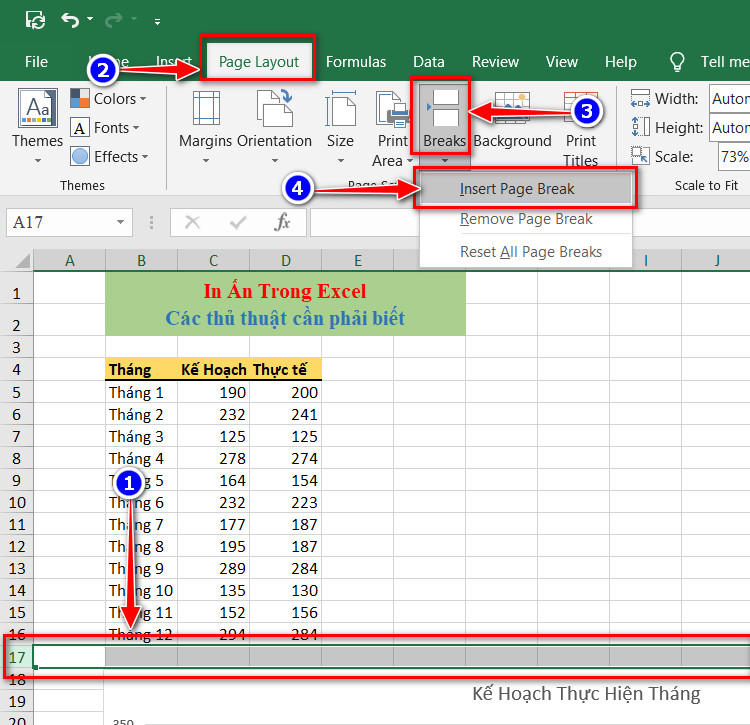Click cell 'Tháng 1'

click(x=142, y=393)
